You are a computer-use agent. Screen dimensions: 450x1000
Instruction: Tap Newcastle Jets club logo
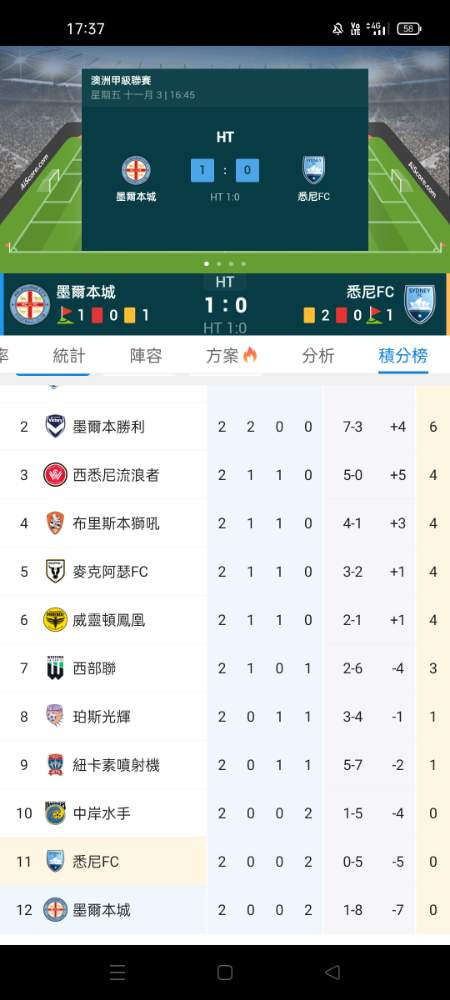point(55,765)
